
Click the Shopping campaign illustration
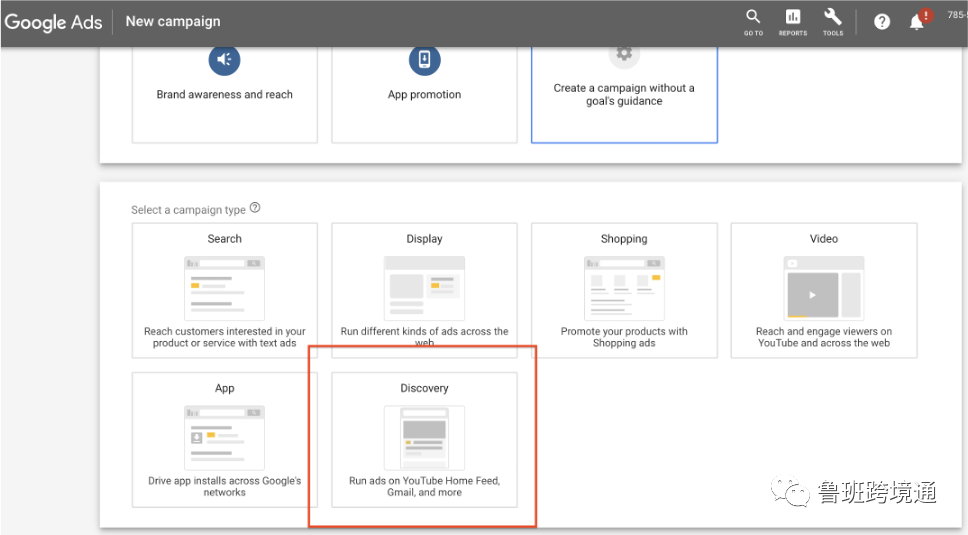click(x=624, y=288)
